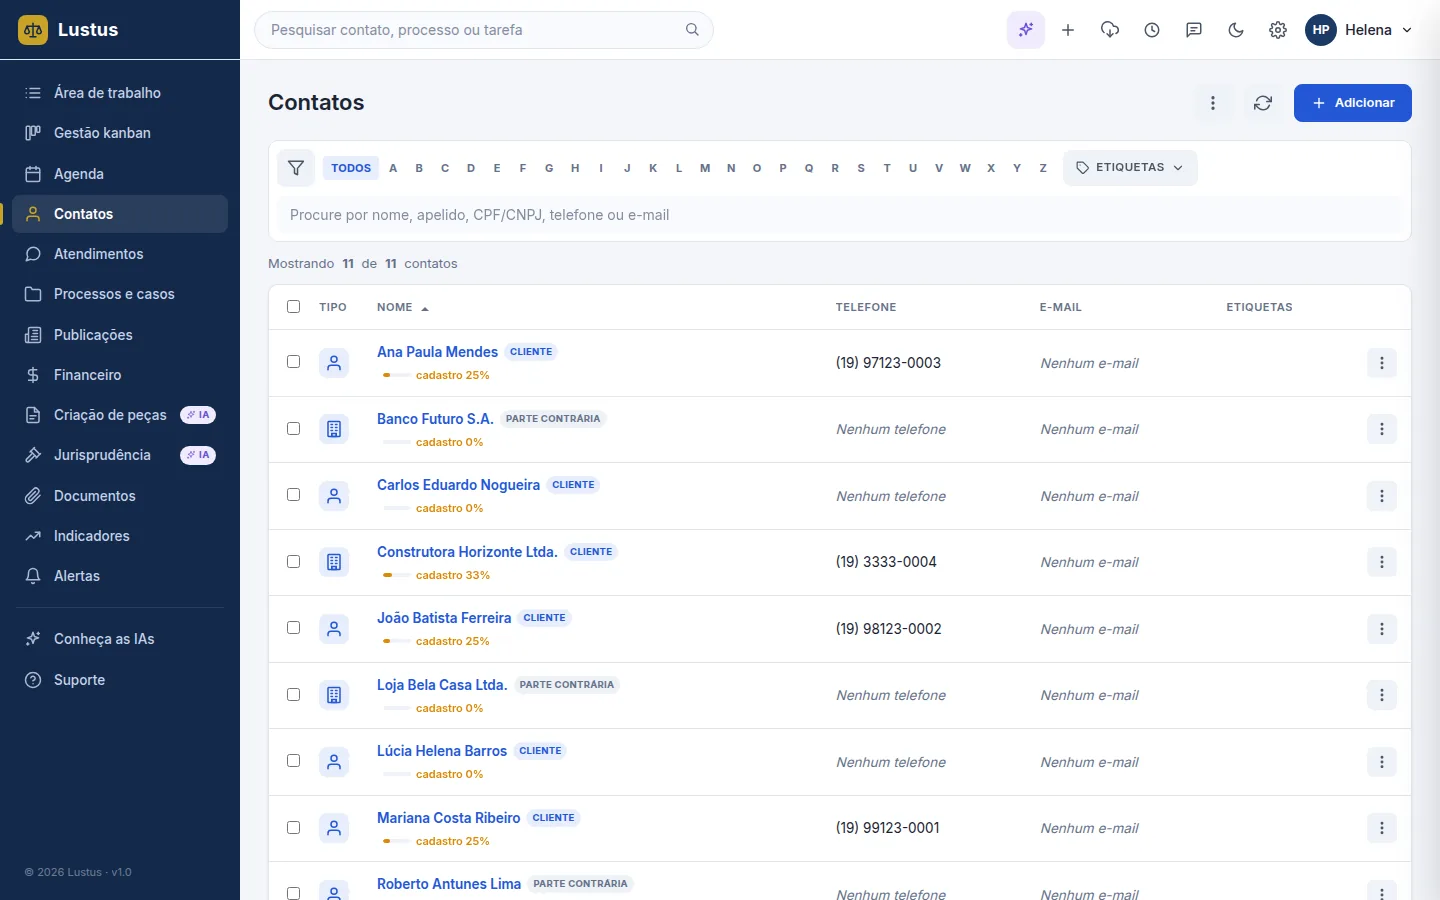This screenshot has height=900, width=1440.
Task: Click the plus quick-add icon in top bar
Action: coord(1068,30)
